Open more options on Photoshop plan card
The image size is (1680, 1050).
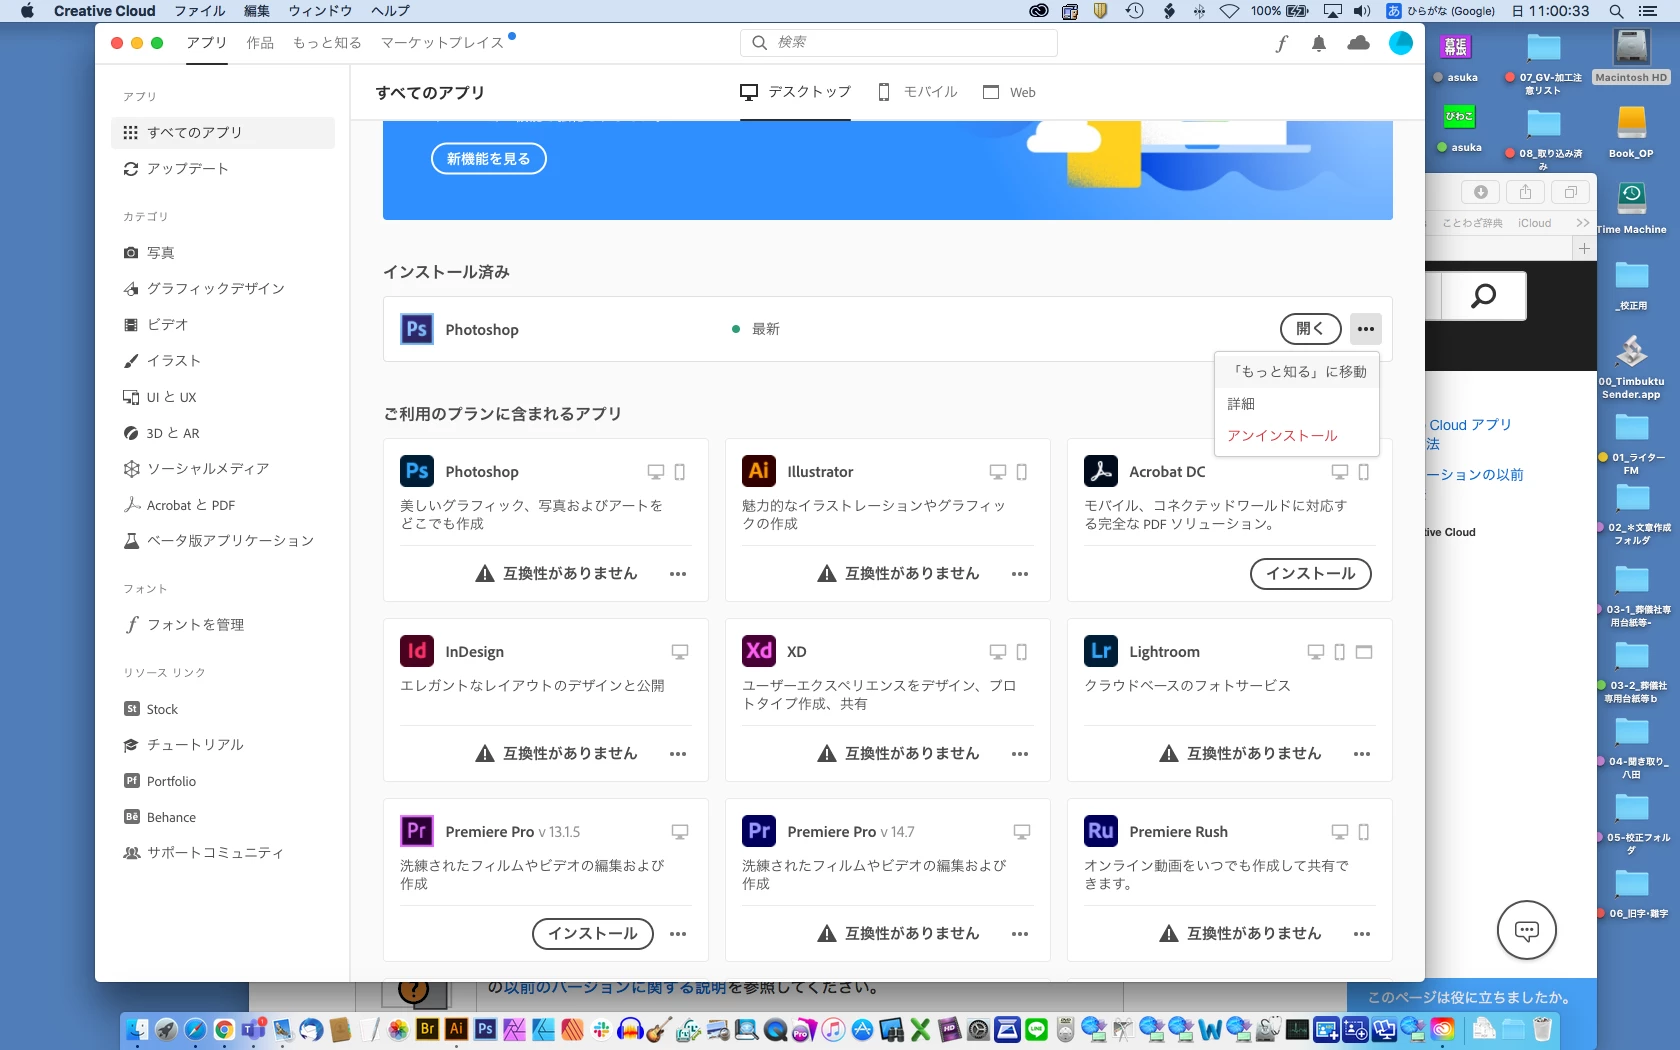678,574
